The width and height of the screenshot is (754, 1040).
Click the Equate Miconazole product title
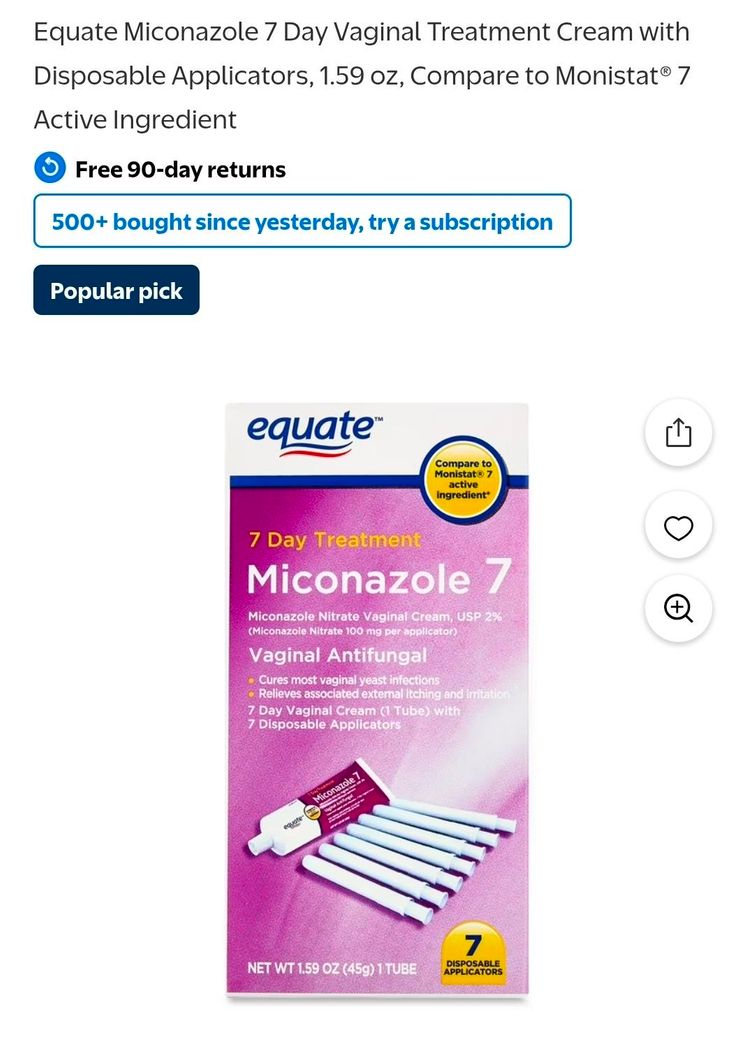coord(362,76)
